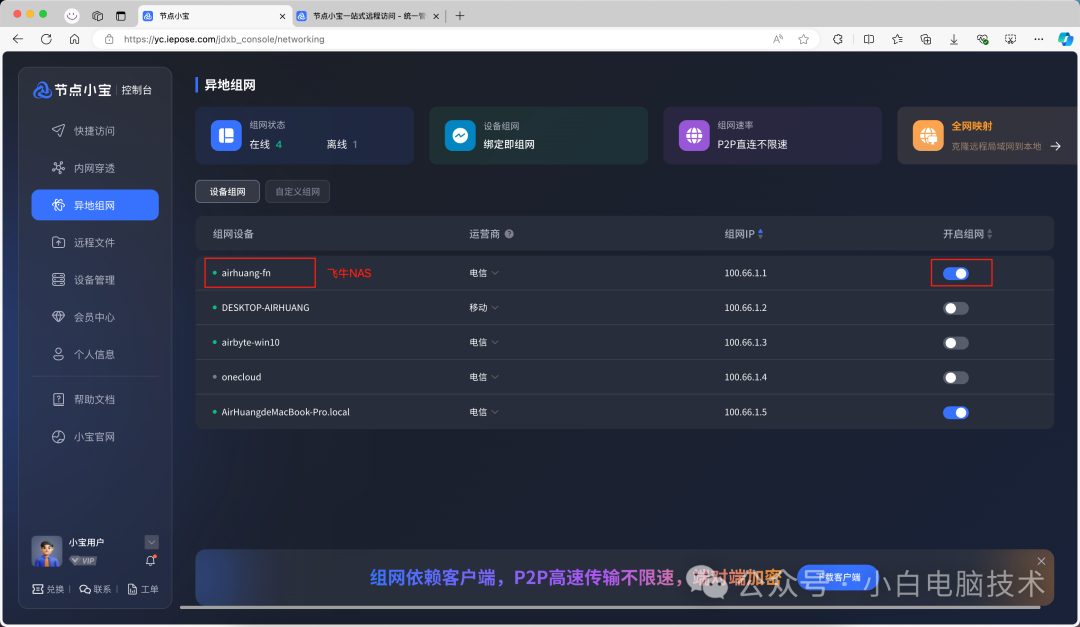Screen dimensions: 1080x627
Task: Open the 电信 carrier dropdown for airbyte-win10
Action: [x=483, y=342]
